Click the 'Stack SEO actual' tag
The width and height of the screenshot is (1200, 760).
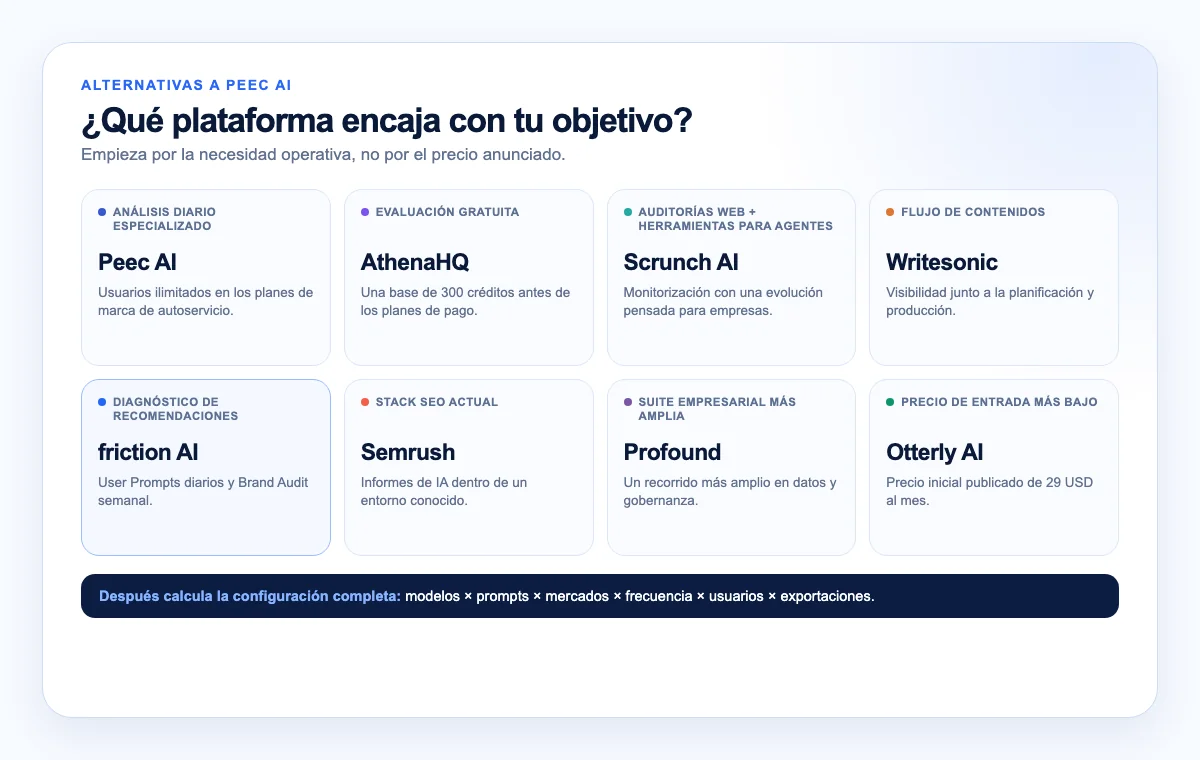436,402
